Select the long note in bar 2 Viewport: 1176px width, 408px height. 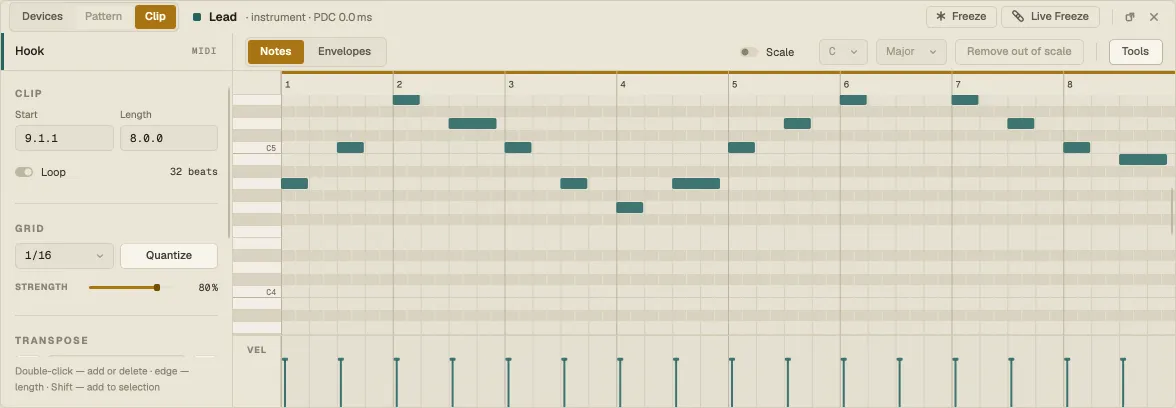point(472,124)
